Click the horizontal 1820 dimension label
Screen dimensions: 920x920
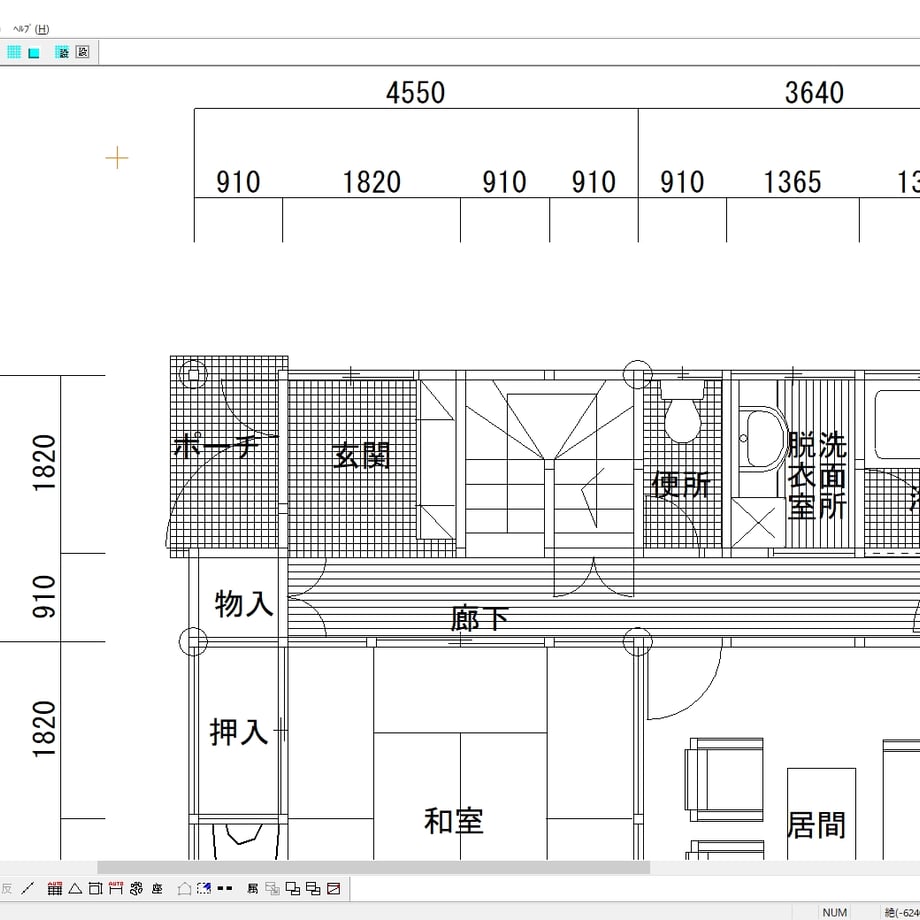pos(371,182)
